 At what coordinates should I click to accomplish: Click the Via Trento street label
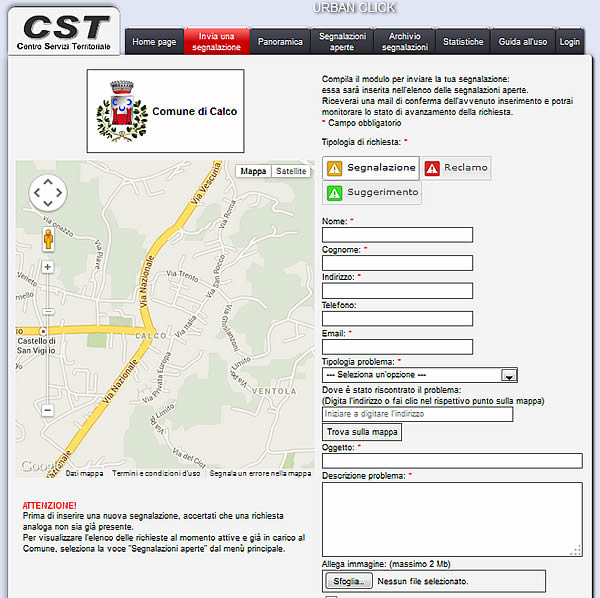(x=182, y=276)
